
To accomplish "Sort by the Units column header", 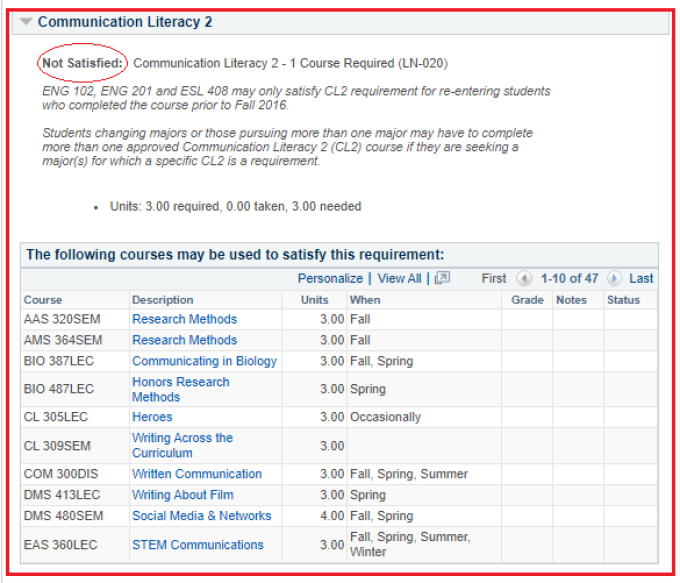I will pos(314,300).
